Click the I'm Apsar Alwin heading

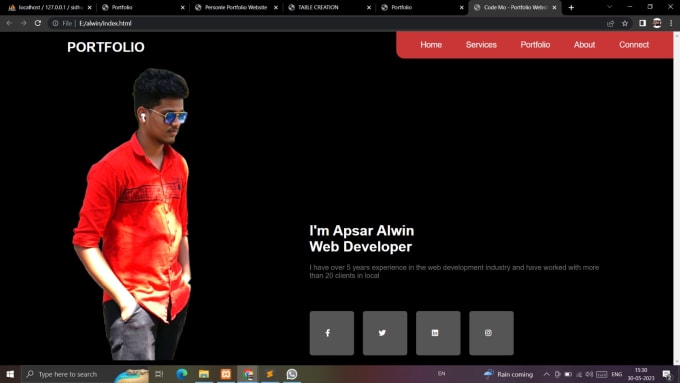(362, 230)
